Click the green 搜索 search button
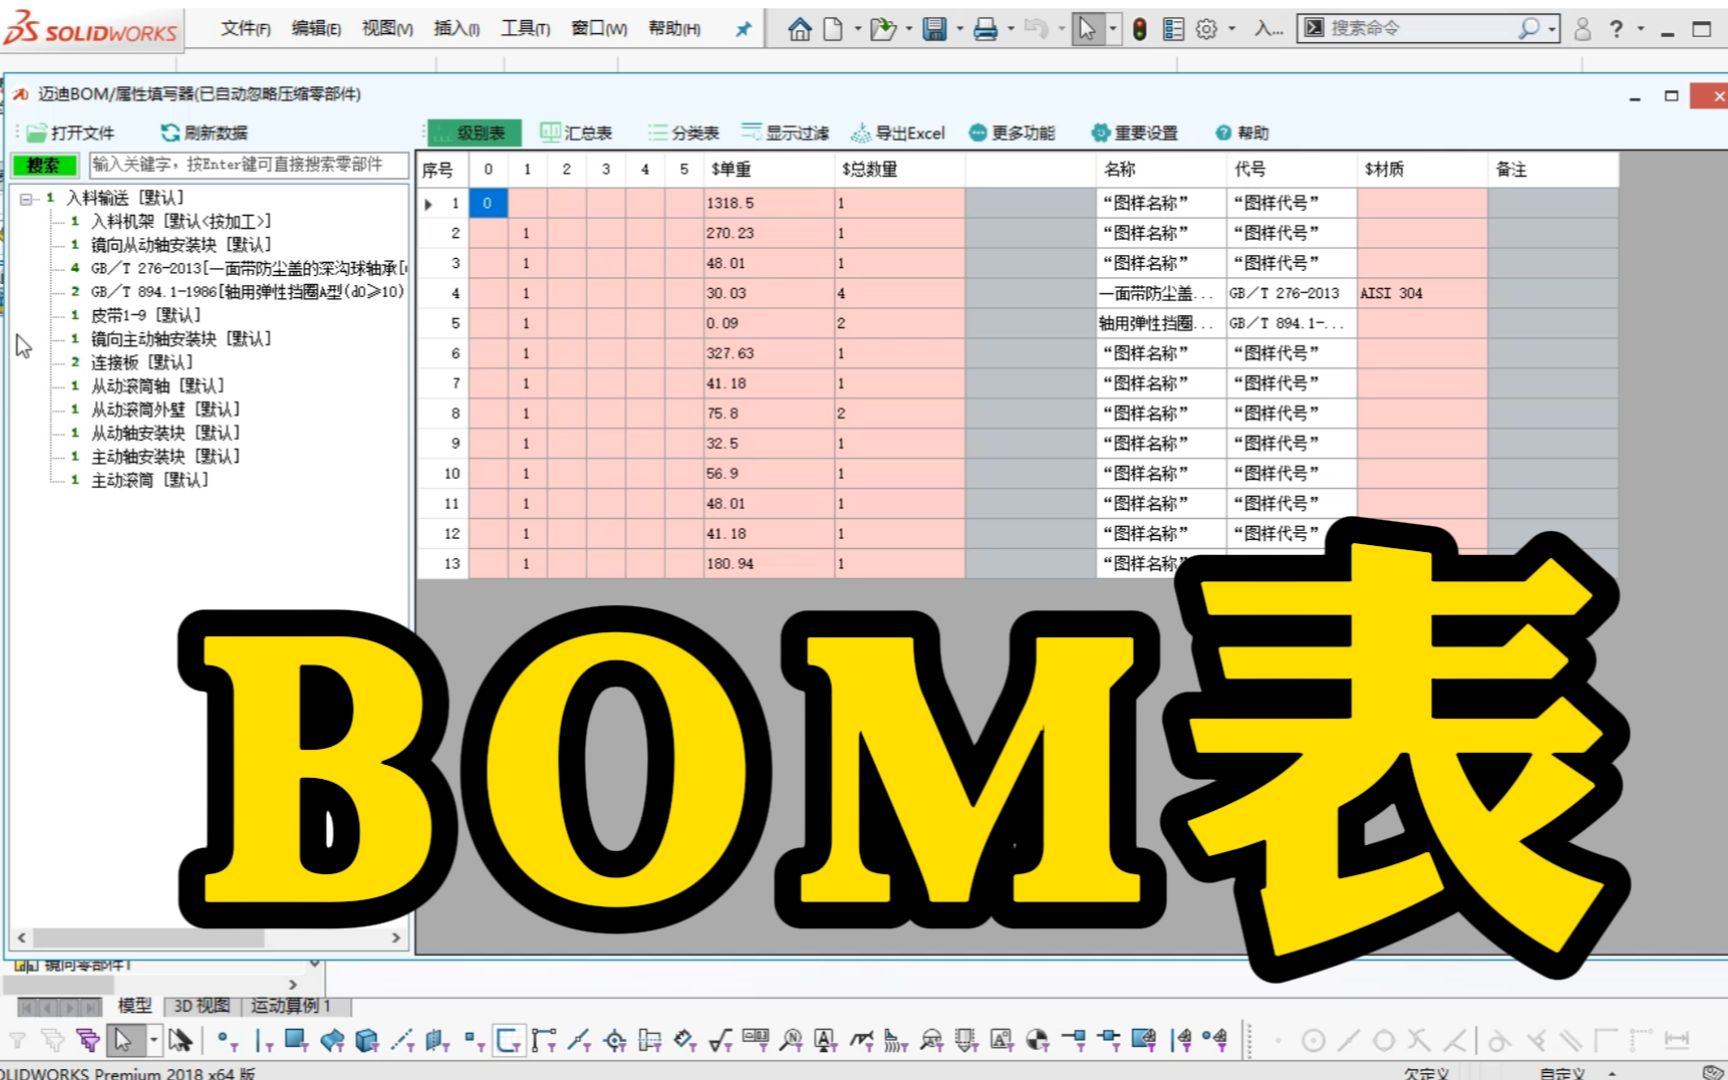Viewport: 1728px width, 1080px height. tap(43, 165)
